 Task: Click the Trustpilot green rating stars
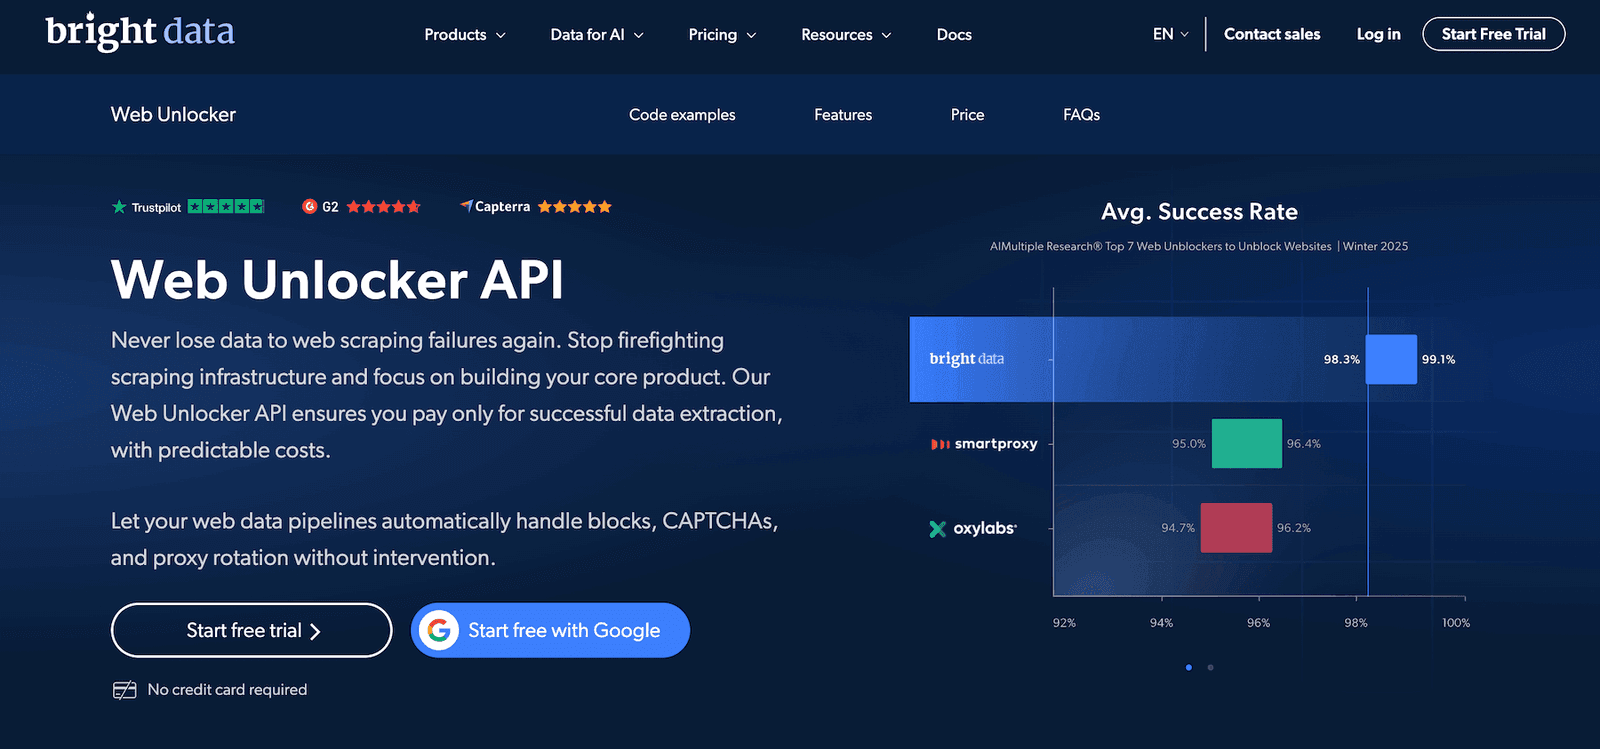(226, 207)
